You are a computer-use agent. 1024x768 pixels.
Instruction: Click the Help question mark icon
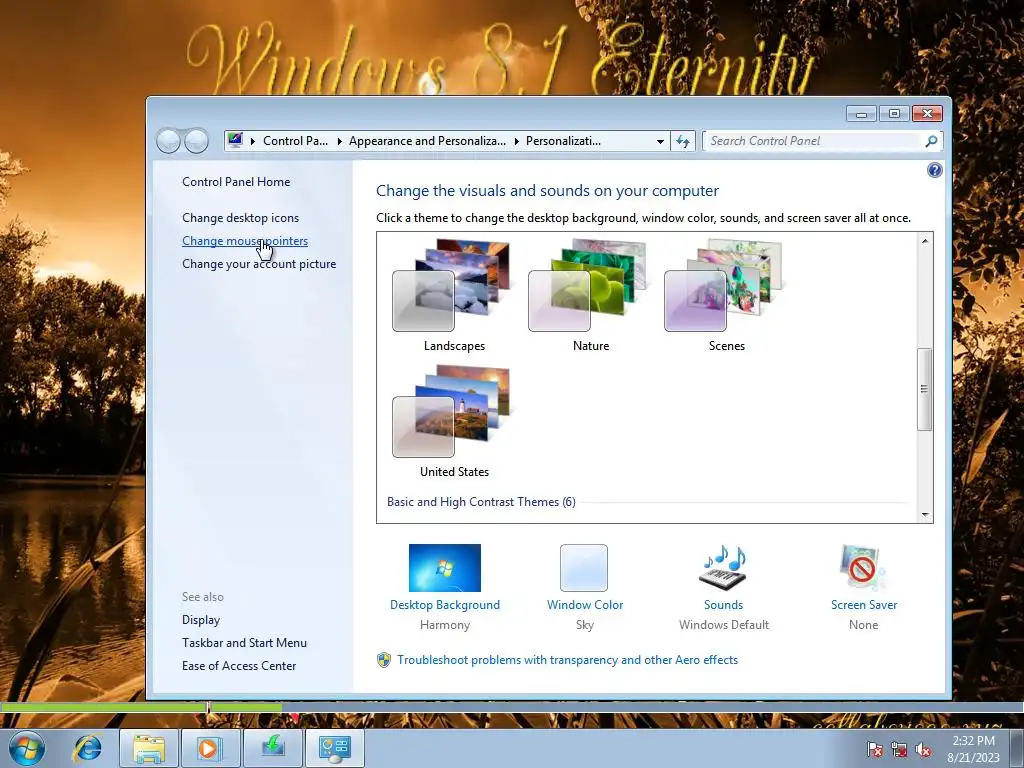(935, 170)
